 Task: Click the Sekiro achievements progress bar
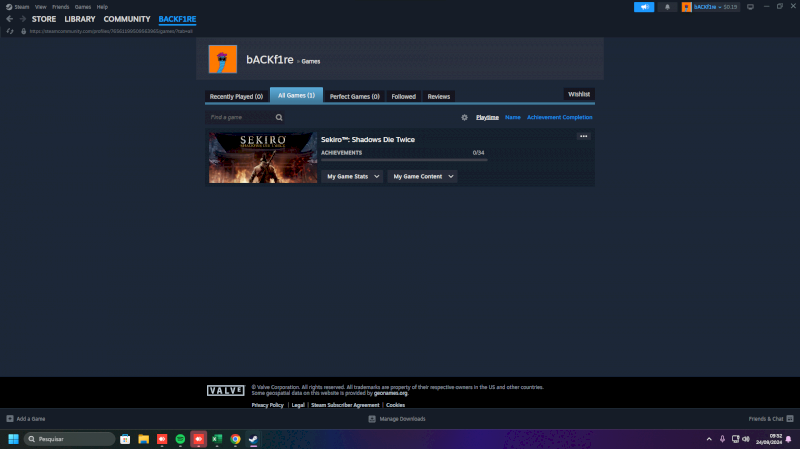click(404, 160)
